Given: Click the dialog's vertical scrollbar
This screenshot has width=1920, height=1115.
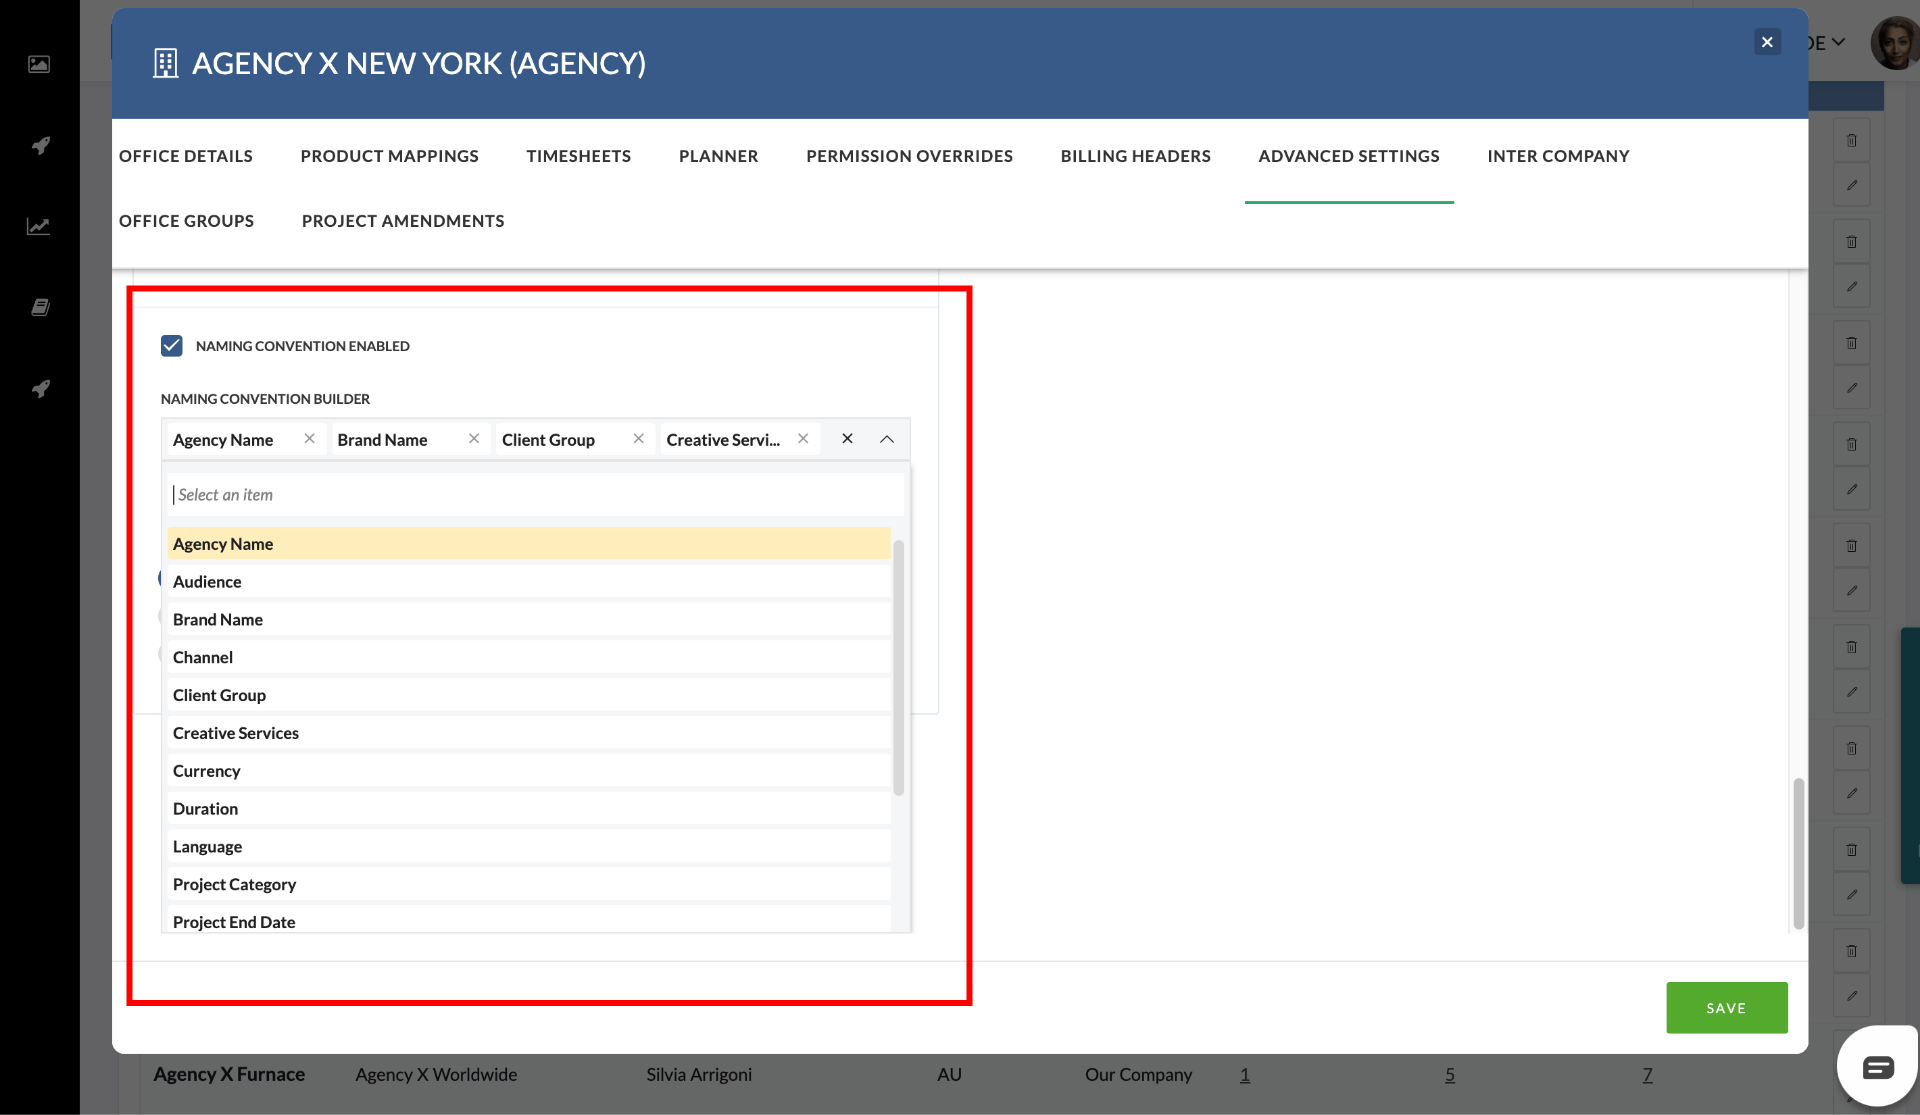Looking at the screenshot, I should (x=1799, y=853).
